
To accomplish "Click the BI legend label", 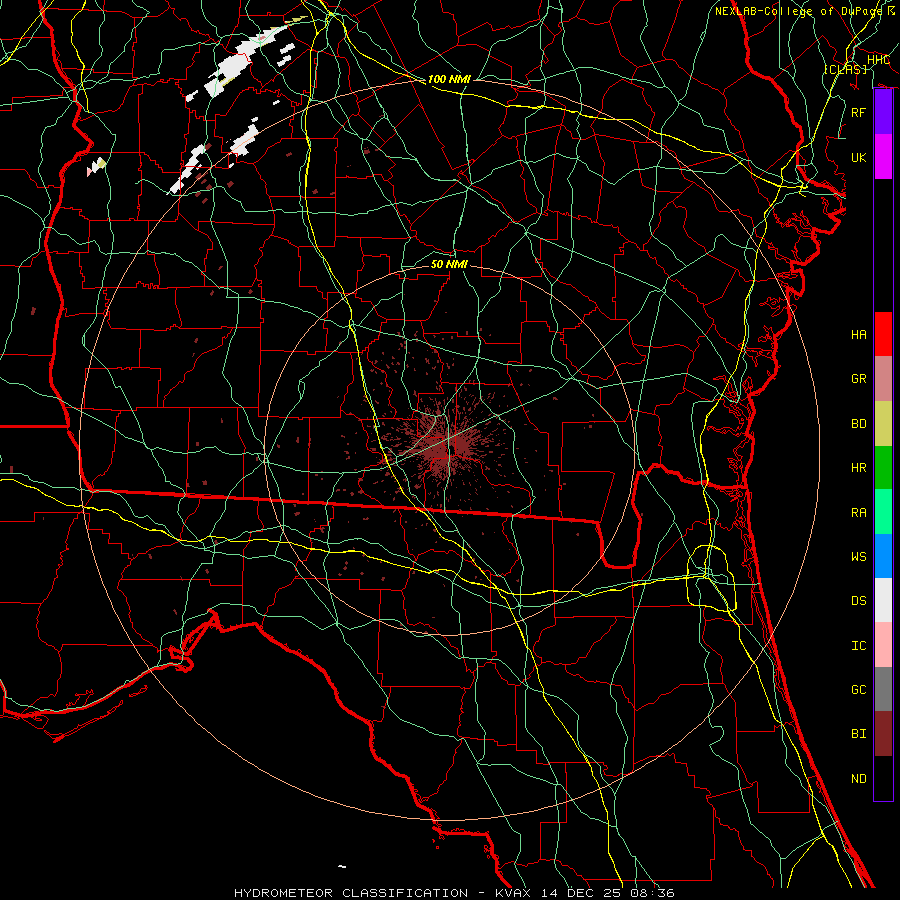I will click(859, 734).
